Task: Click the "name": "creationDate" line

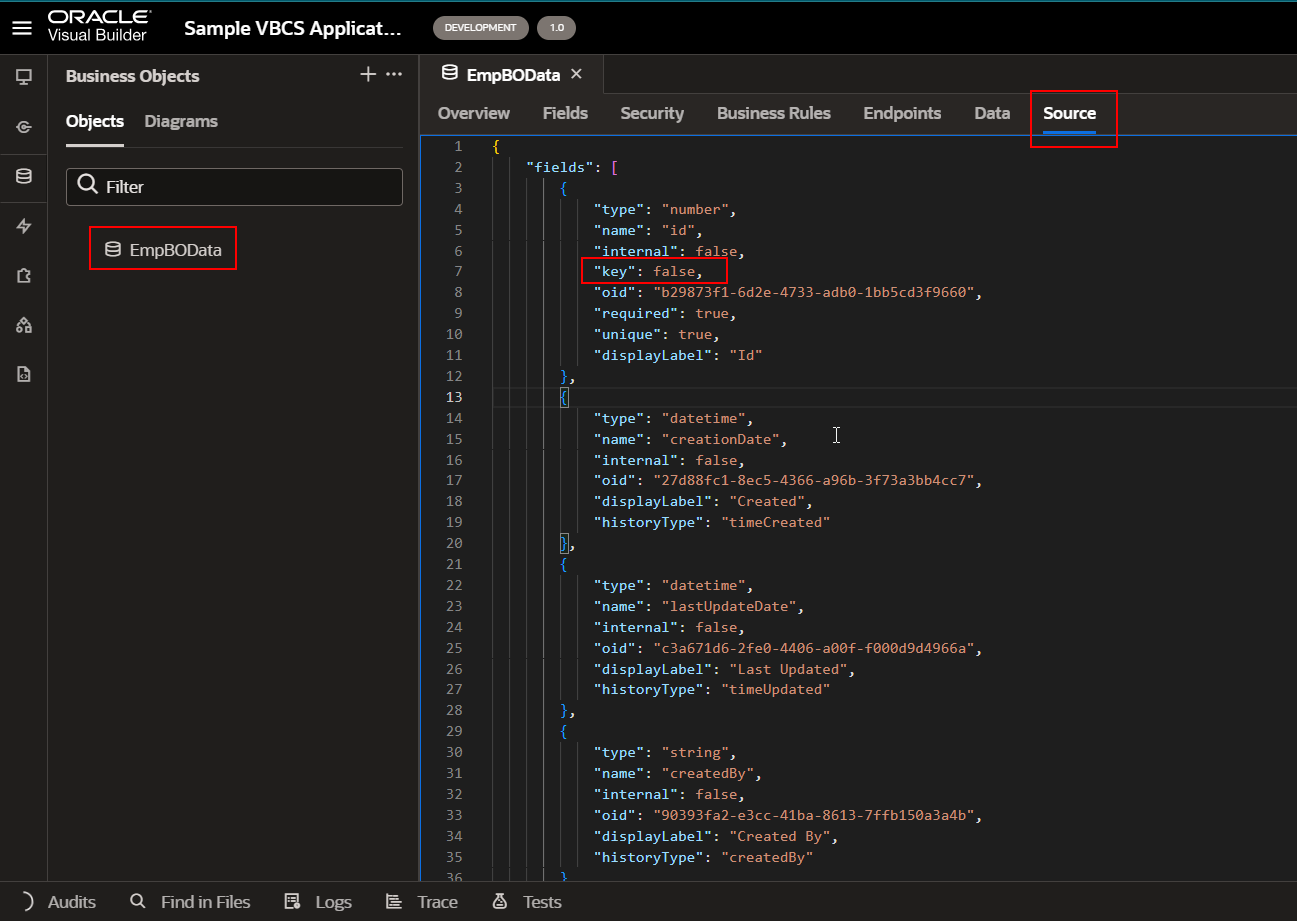Action: click(691, 439)
